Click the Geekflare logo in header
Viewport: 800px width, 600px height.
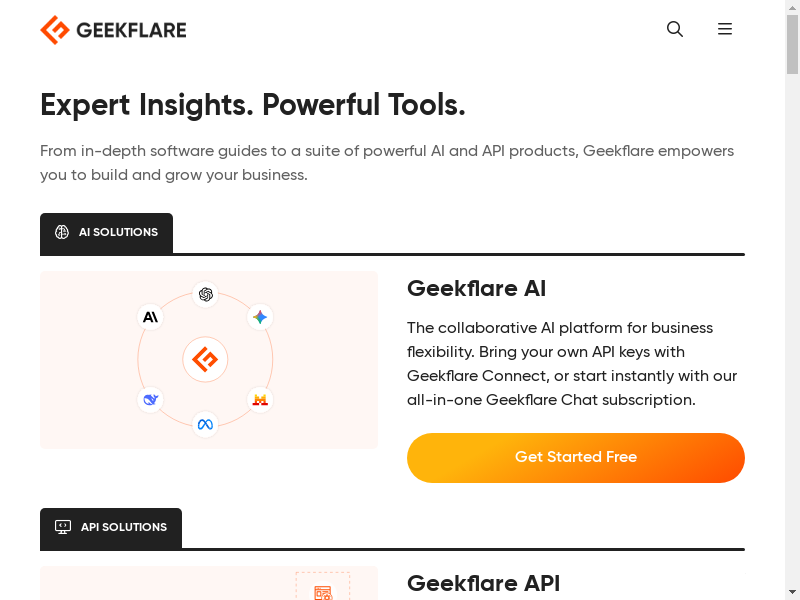tap(113, 30)
